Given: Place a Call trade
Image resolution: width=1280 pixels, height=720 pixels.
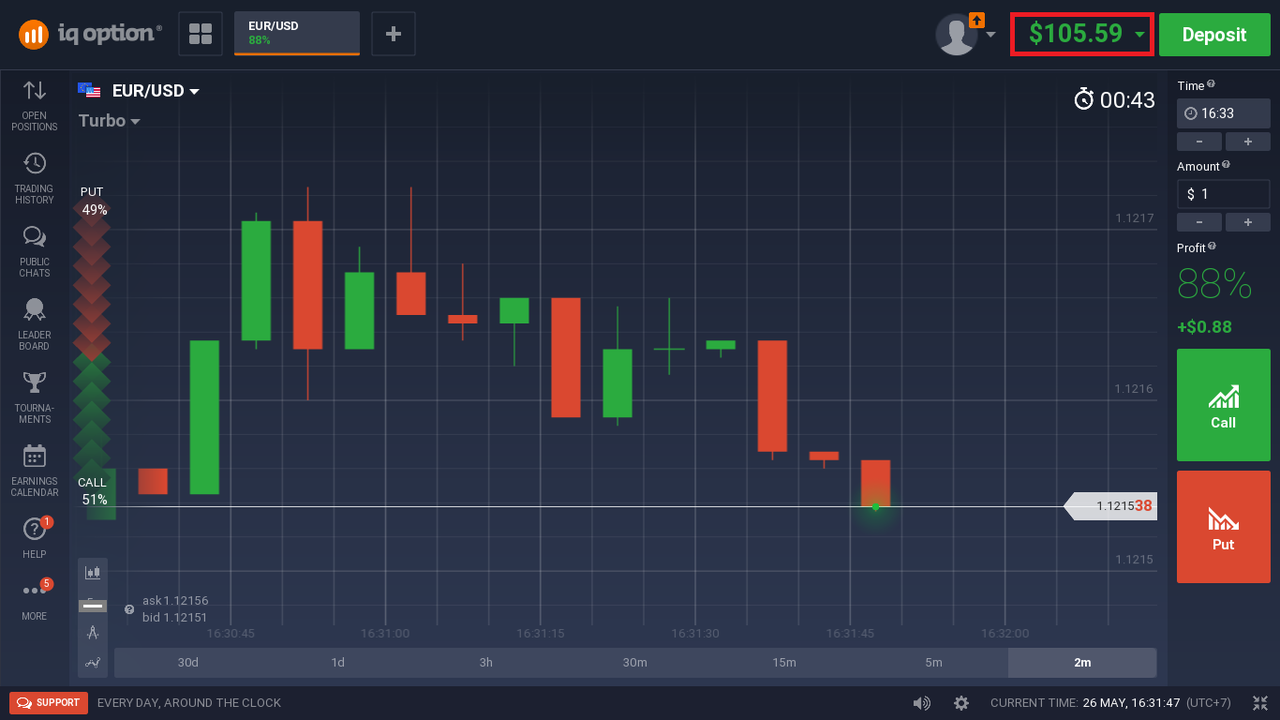Looking at the screenshot, I should coord(1223,405).
